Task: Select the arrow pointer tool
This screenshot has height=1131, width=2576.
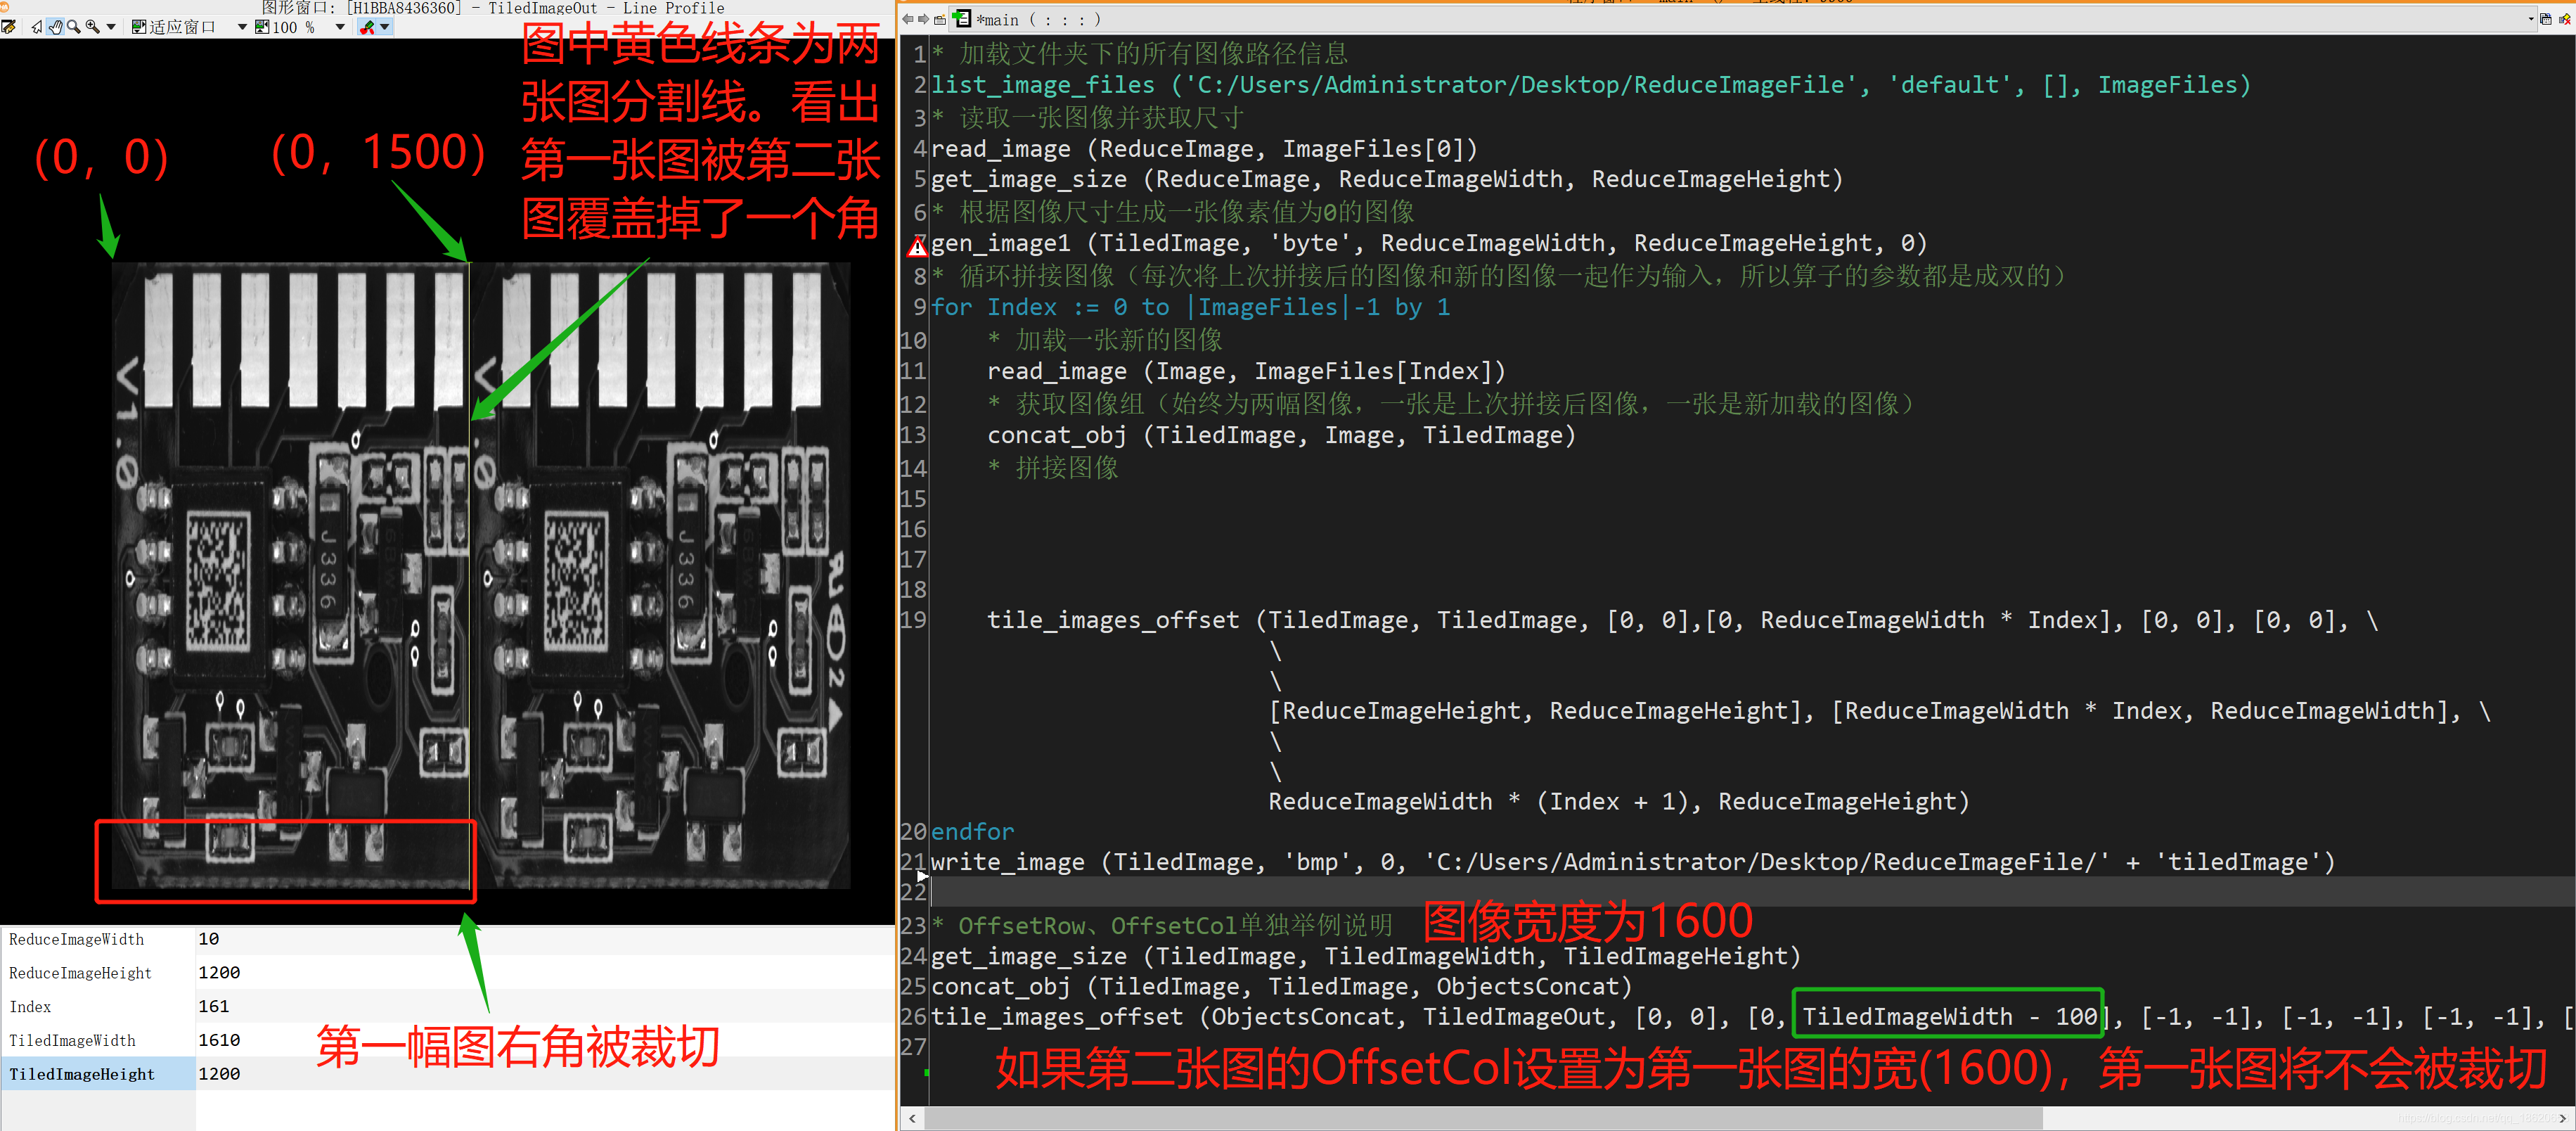Action: 37,27
